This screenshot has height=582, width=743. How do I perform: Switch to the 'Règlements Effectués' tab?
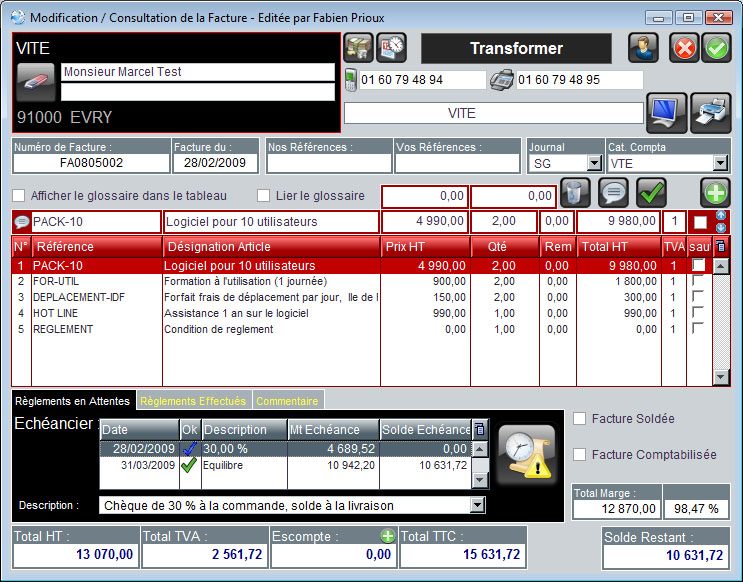click(193, 401)
